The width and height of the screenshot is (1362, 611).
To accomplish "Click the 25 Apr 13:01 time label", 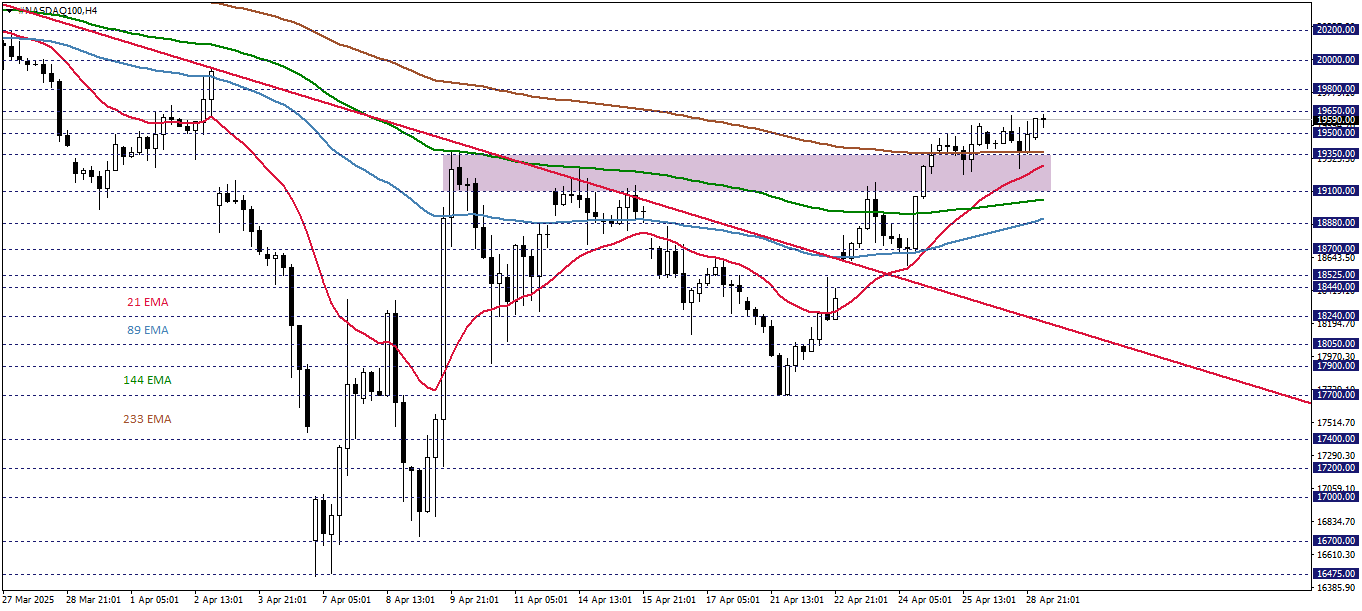I will 990,600.
